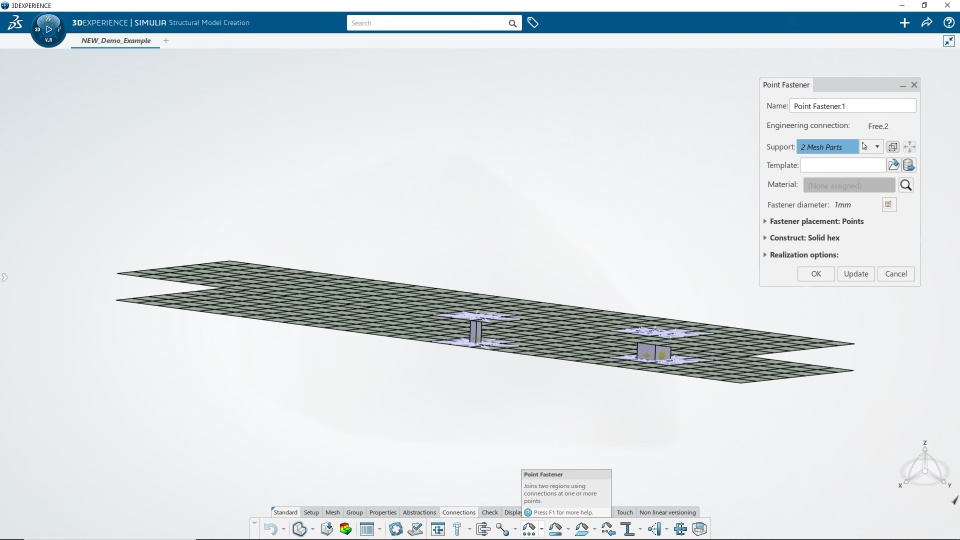Click the distributed coupling toolbar icon
The height and width of the screenshot is (540, 960).
(x=654, y=529)
